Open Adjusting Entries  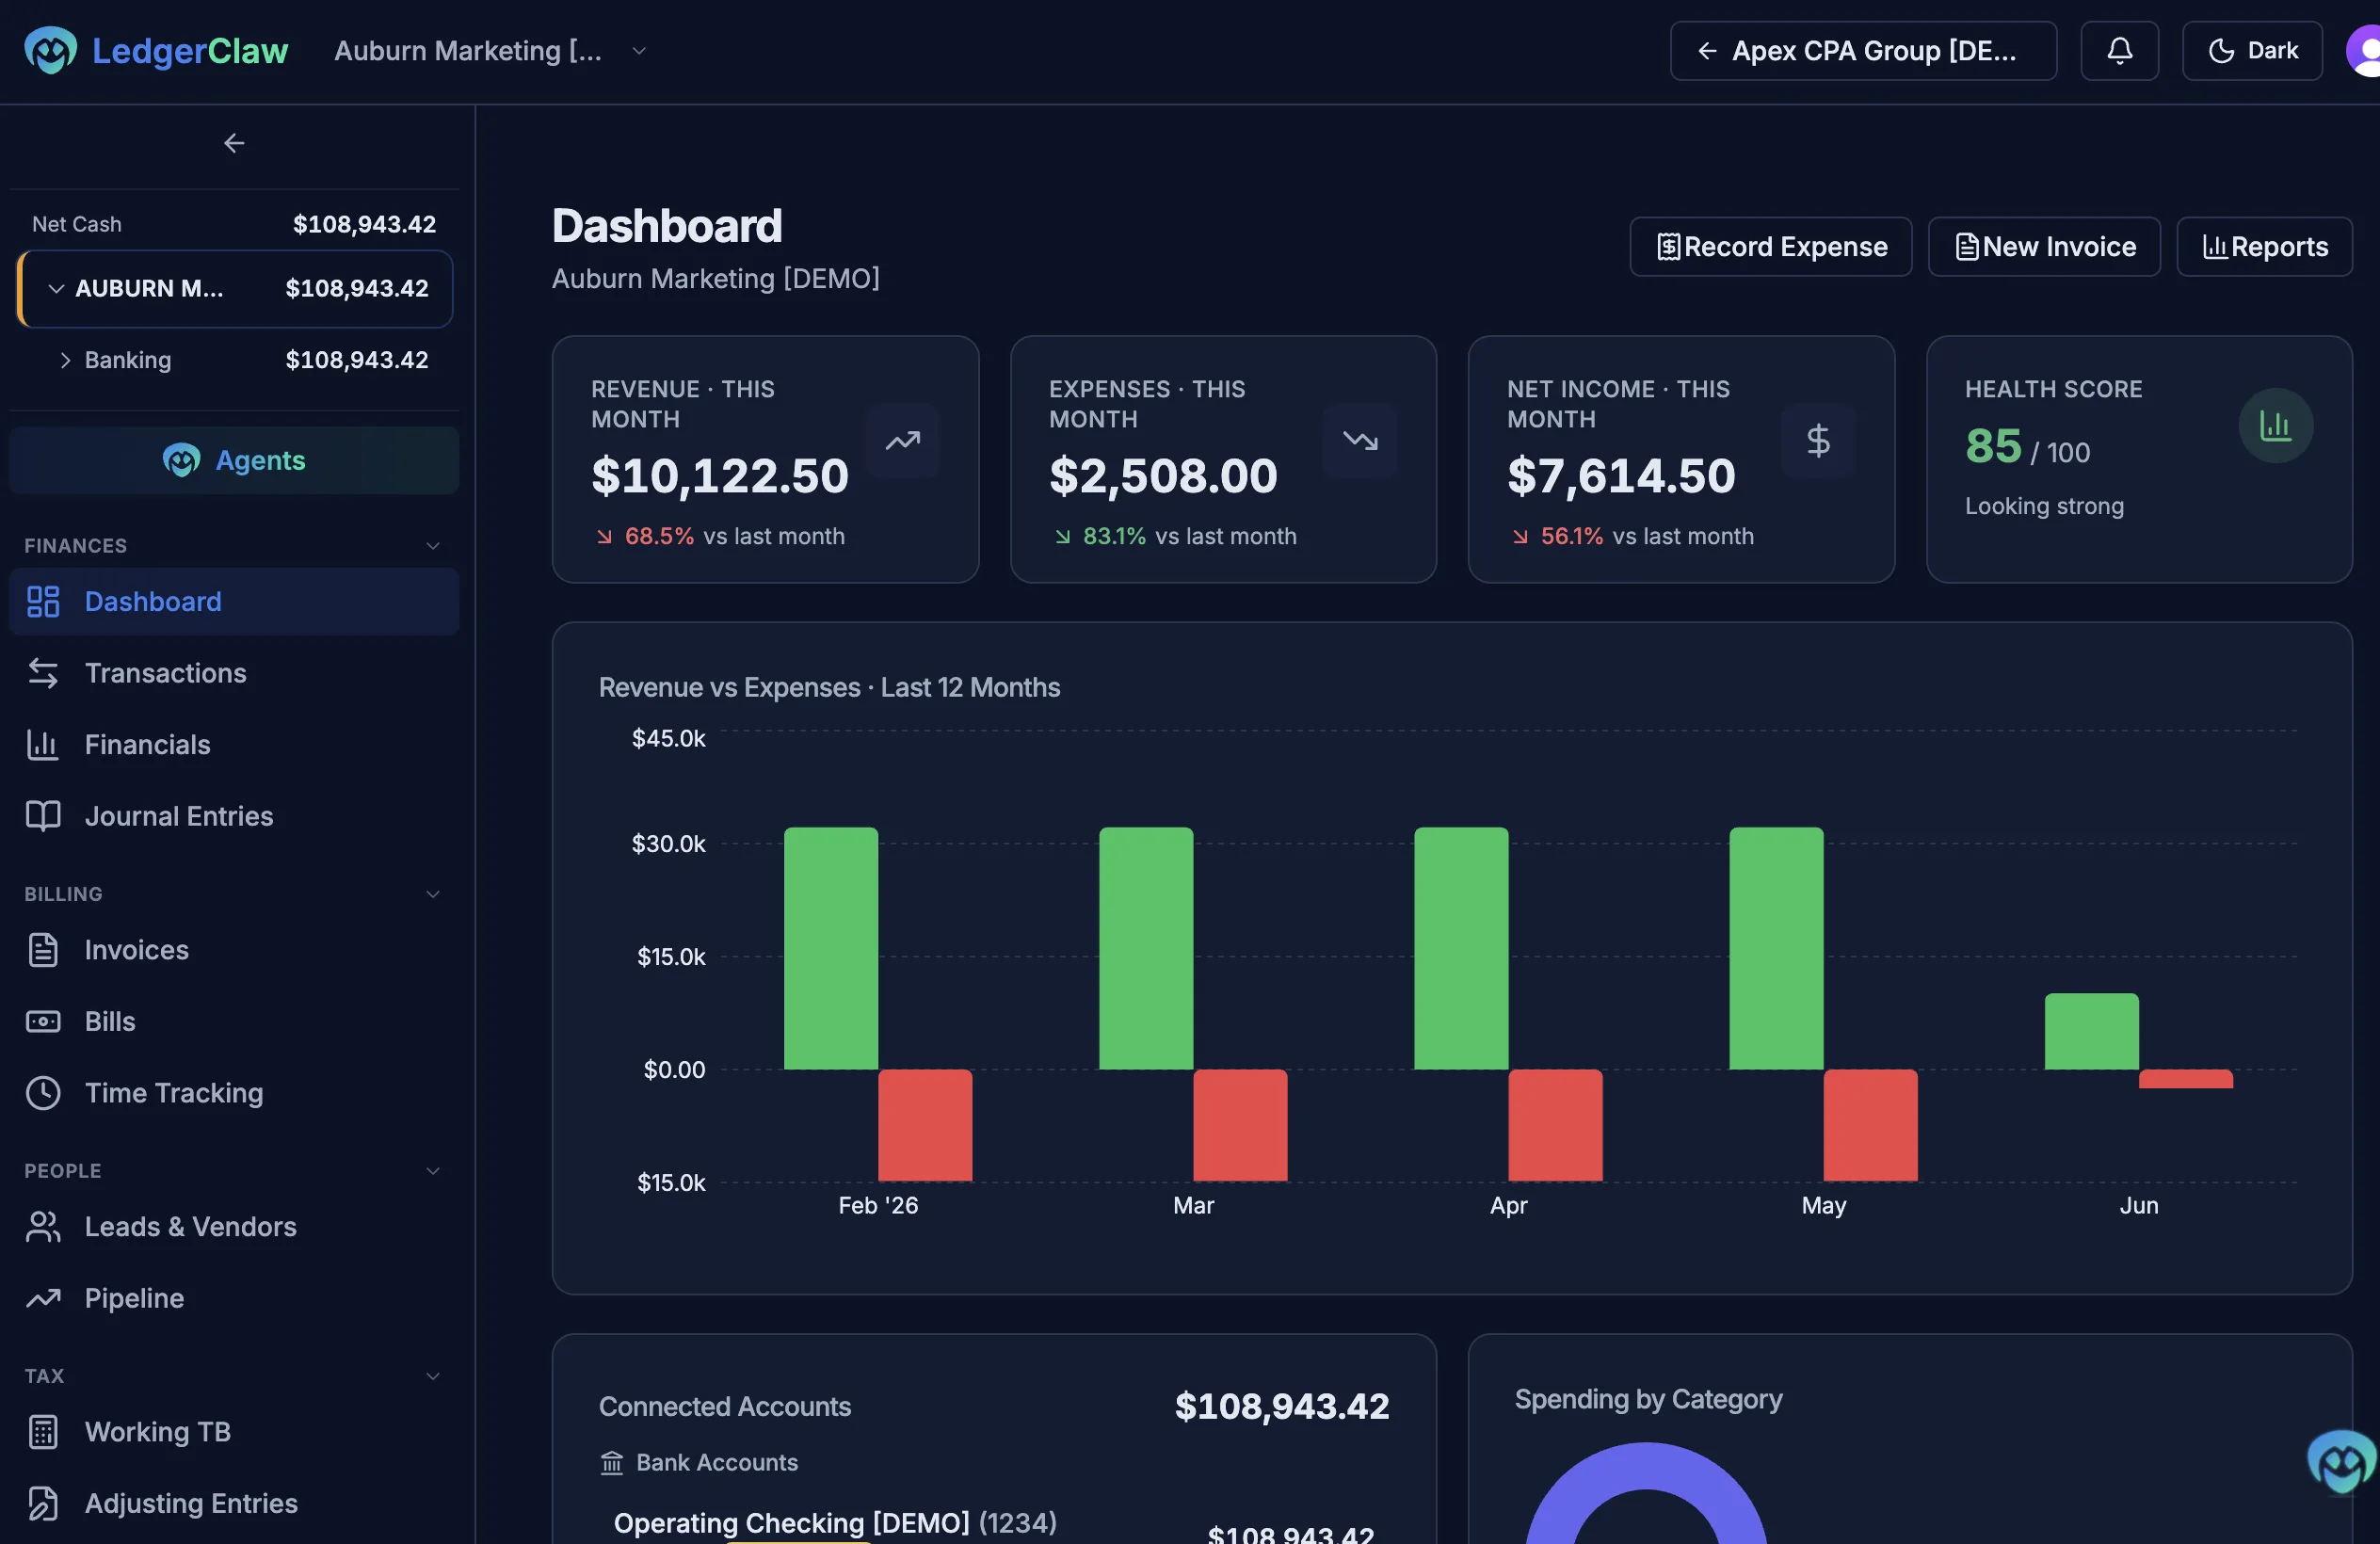234,1504
